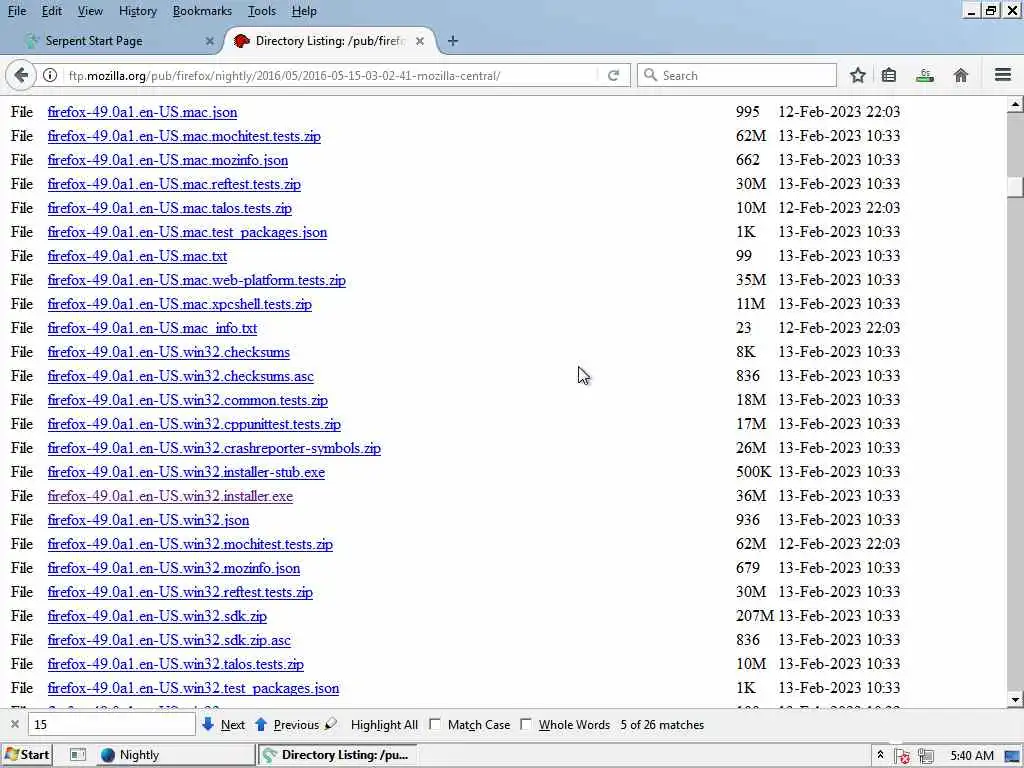Open firefox-49.0a1.en-US.mac.txt link
Viewport: 1024px width, 768px height.
(137, 256)
